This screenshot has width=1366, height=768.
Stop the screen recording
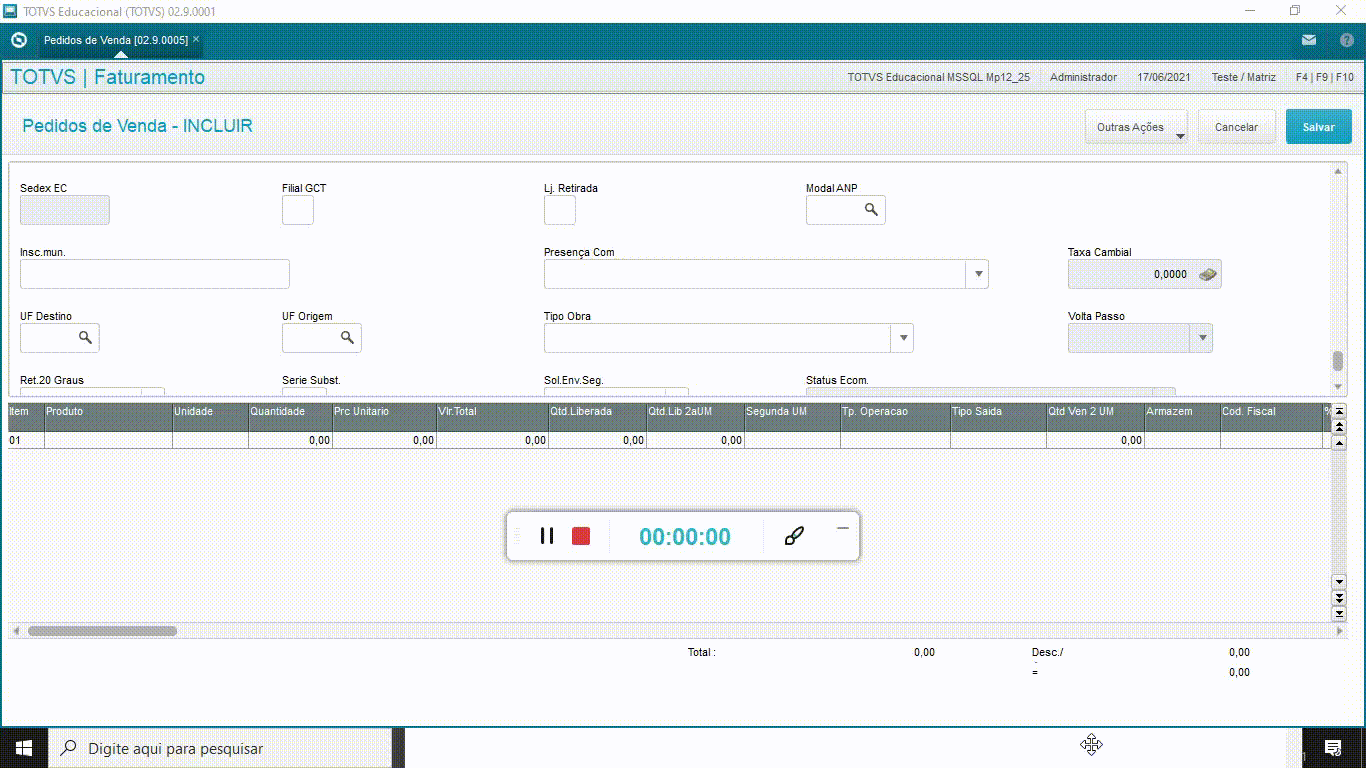coord(581,536)
